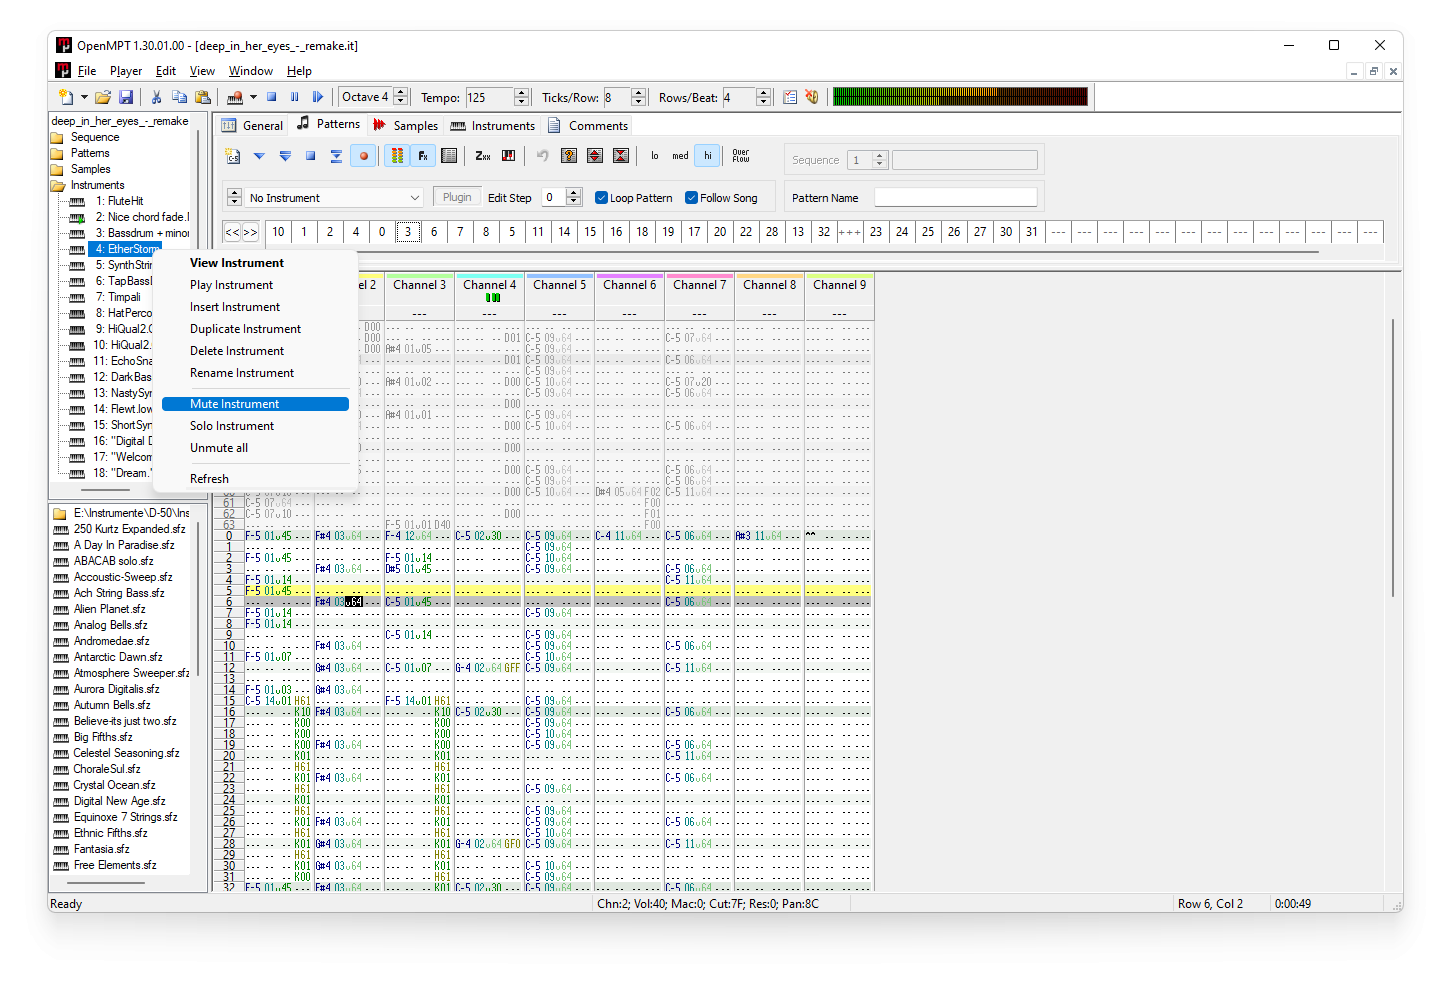Switch to the Instruments tab
The width and height of the screenshot is (1451, 992).
point(493,125)
